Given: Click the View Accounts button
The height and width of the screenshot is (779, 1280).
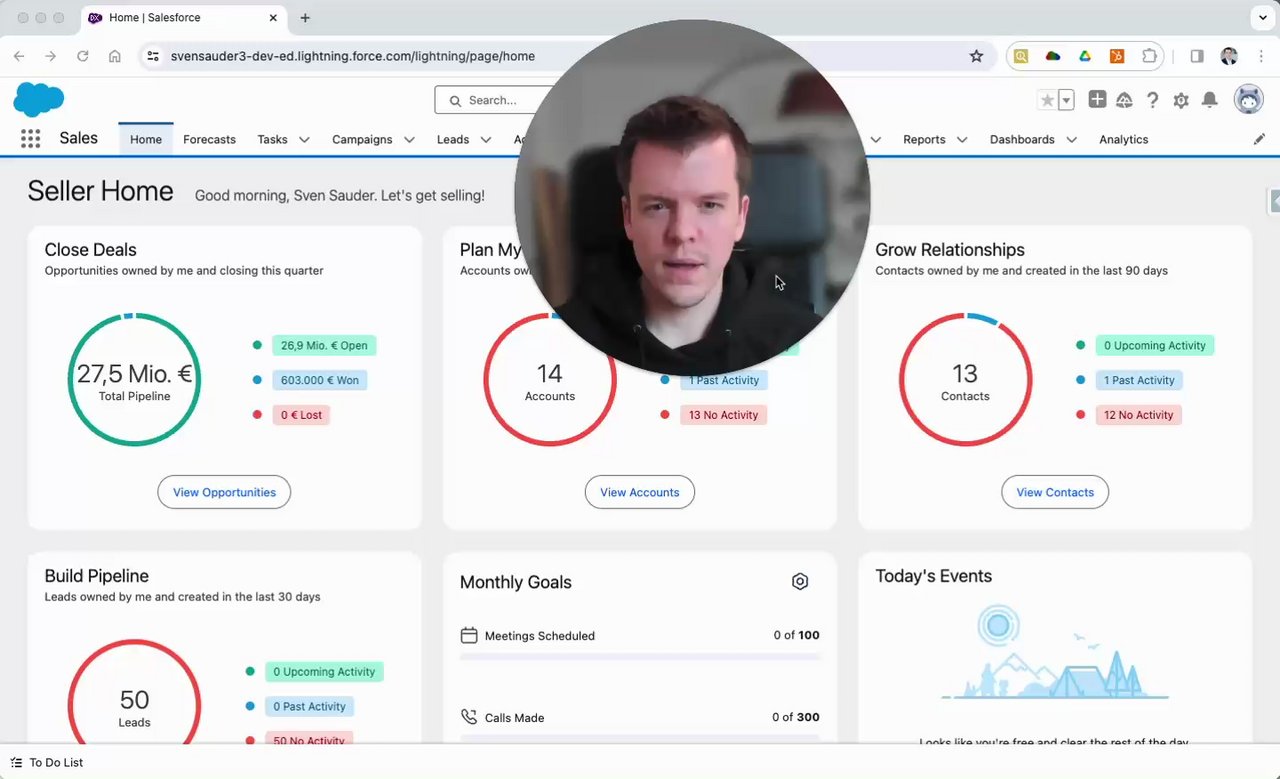Looking at the screenshot, I should click(640, 492).
